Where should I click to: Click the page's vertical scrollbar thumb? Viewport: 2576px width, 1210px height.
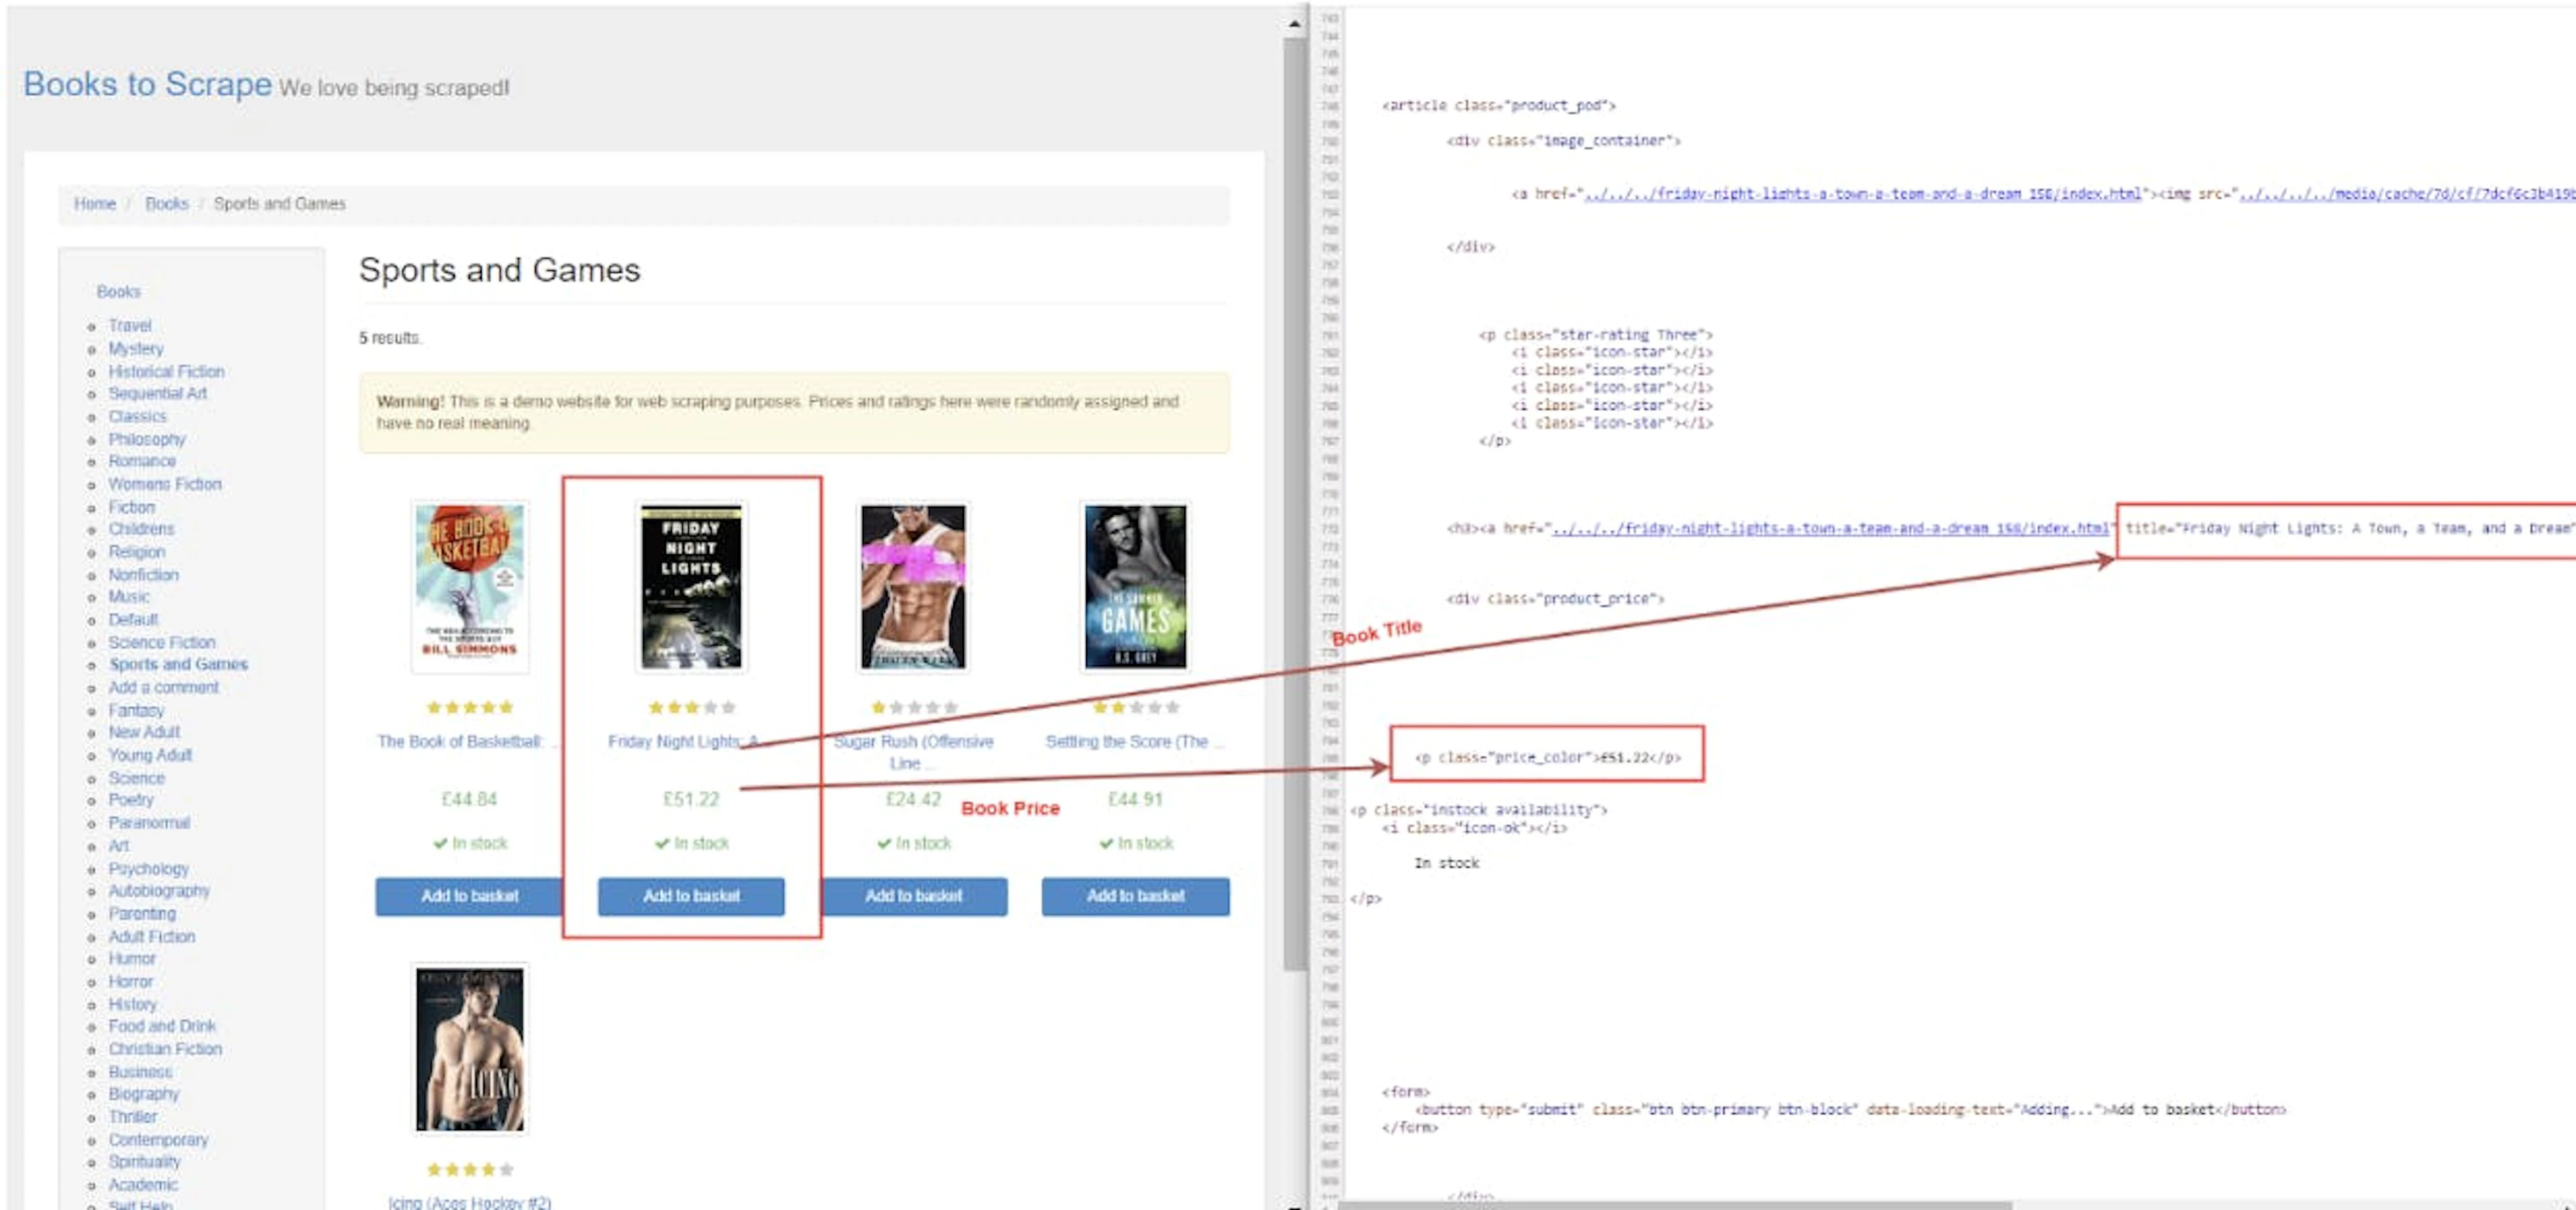(x=1294, y=503)
